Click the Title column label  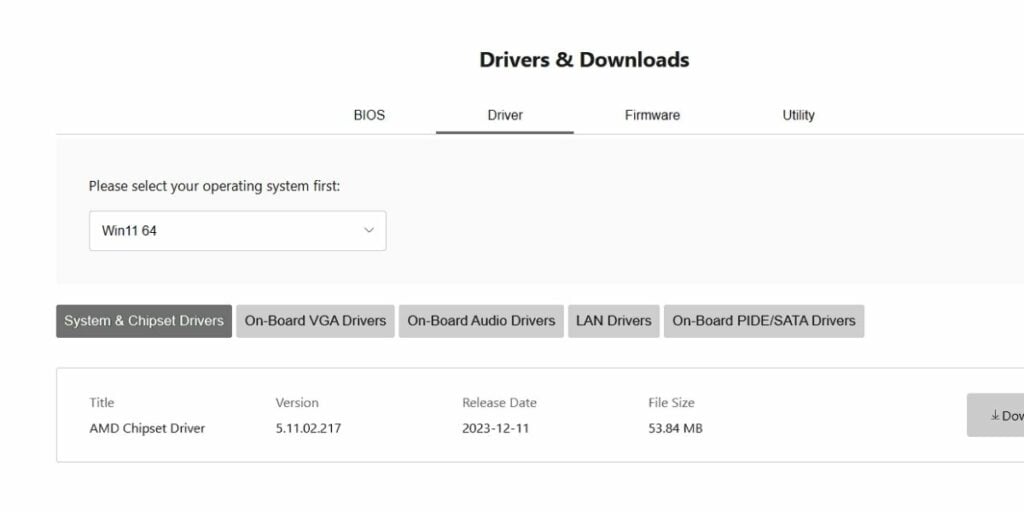click(102, 402)
